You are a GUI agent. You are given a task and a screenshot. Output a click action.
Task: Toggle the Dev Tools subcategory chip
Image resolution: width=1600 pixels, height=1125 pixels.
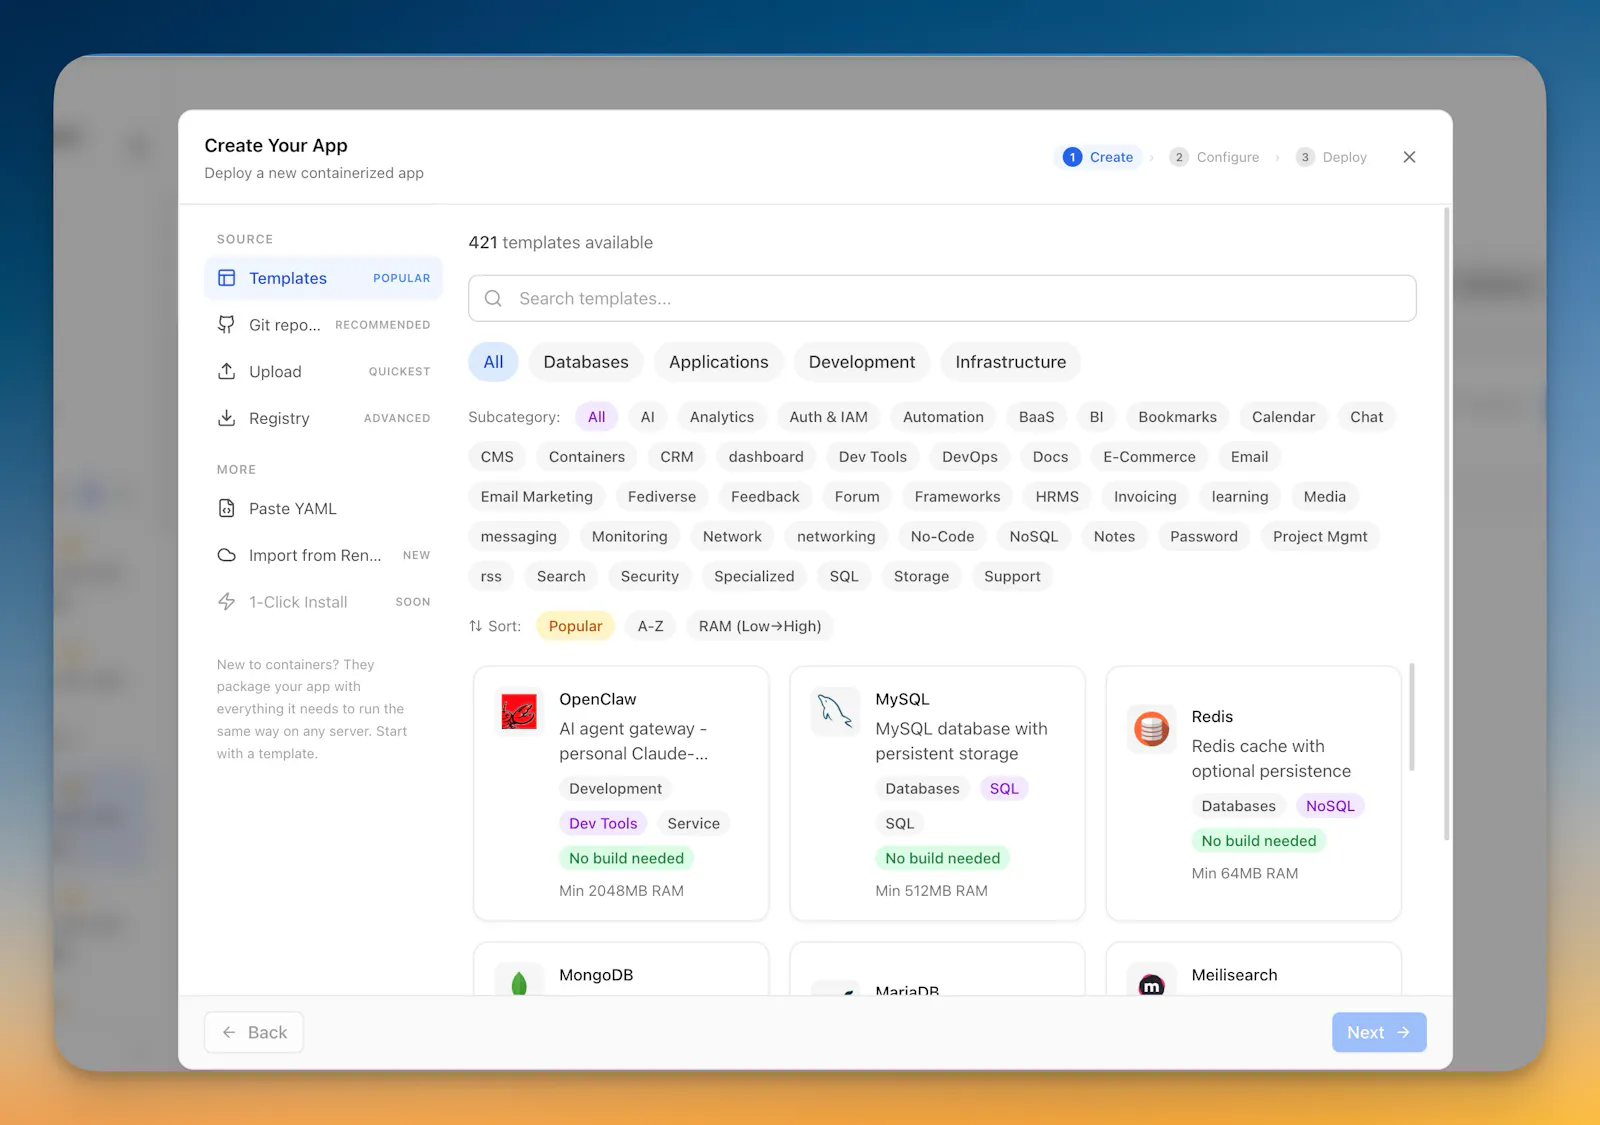873,457
